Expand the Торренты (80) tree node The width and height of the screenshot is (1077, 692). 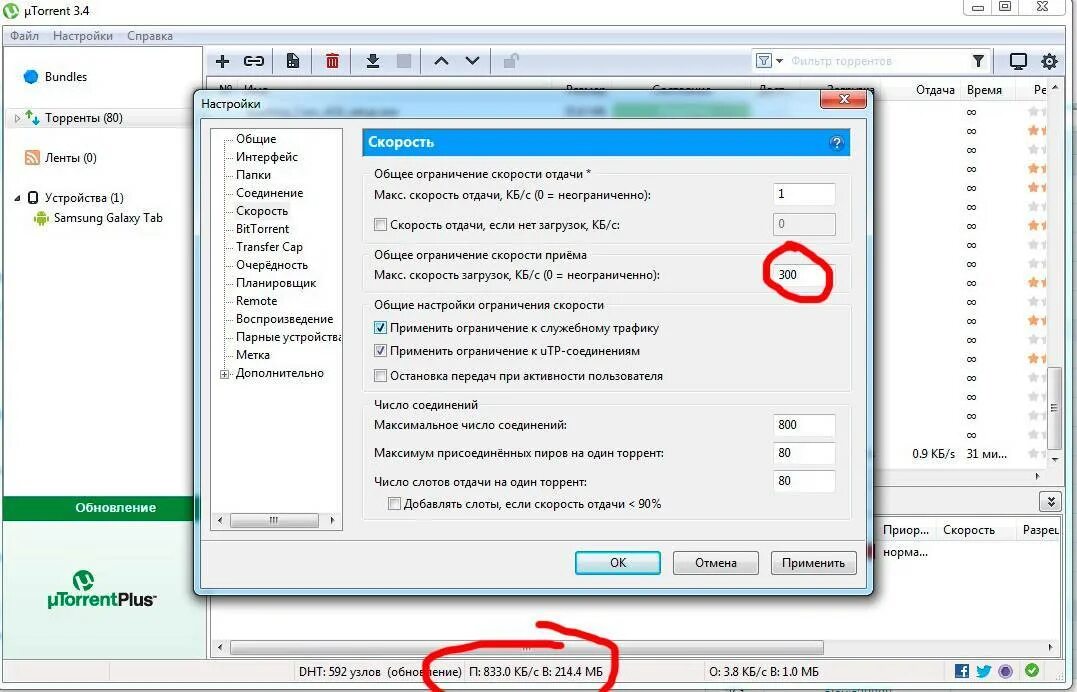[x=17, y=118]
